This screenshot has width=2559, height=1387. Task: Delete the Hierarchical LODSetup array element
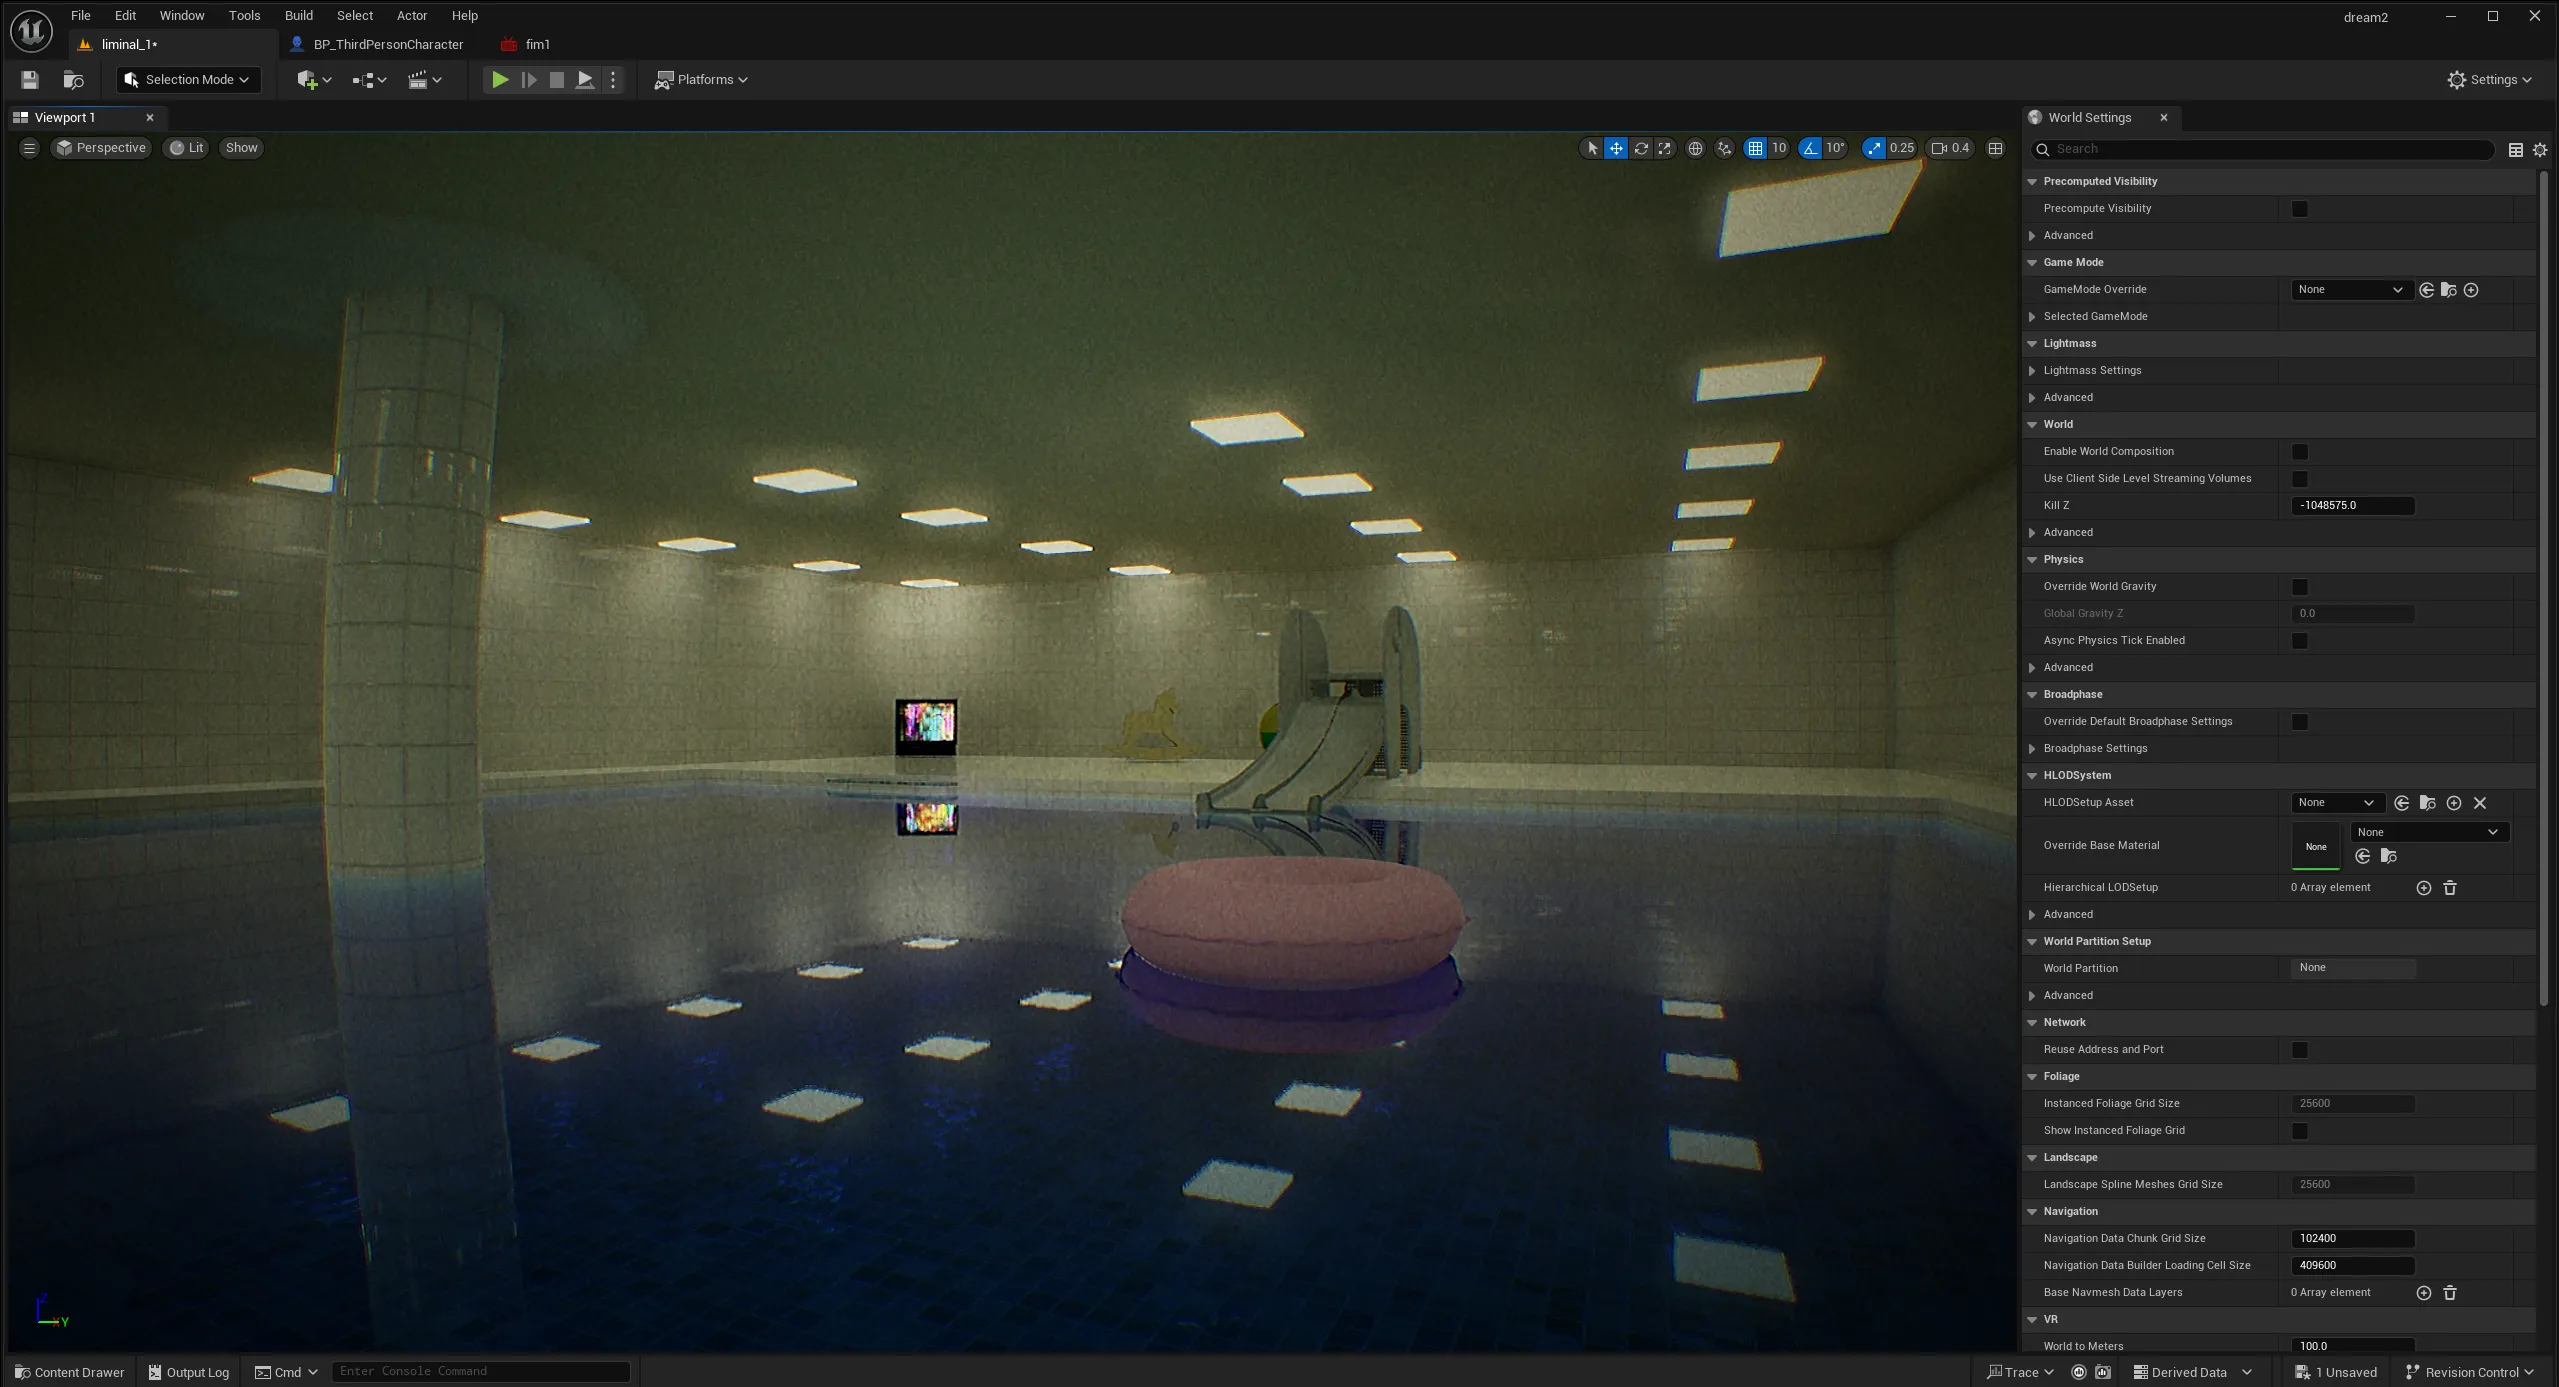2449,887
